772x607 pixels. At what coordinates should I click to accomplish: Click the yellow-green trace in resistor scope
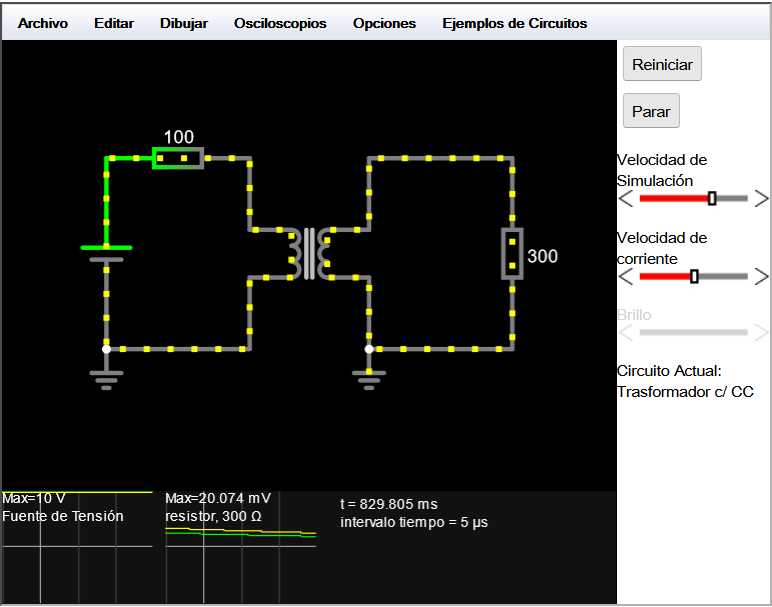(240, 530)
